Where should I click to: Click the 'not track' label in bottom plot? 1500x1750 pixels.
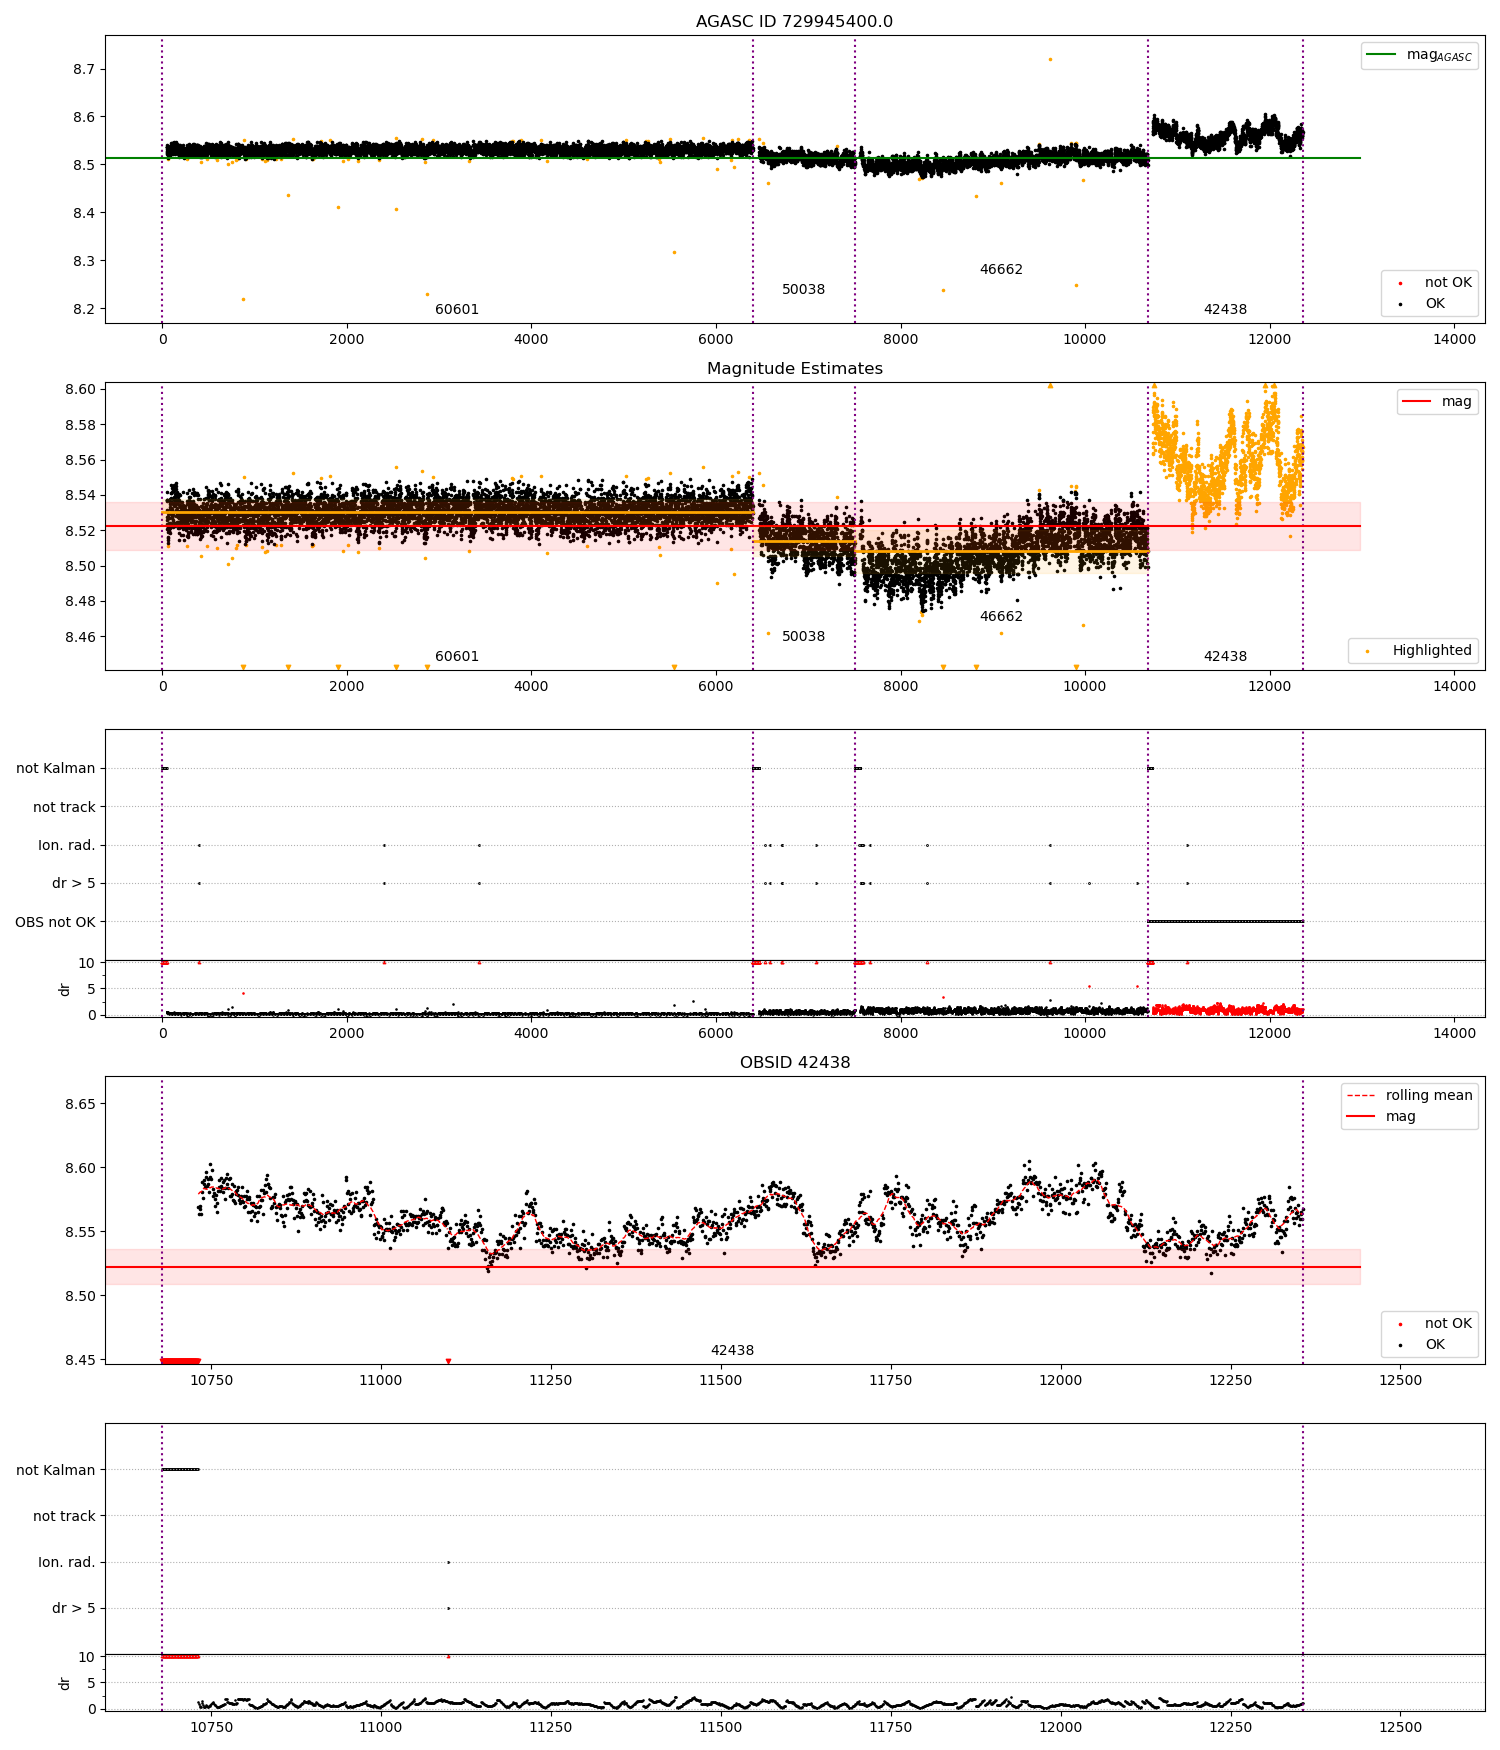coord(64,1516)
